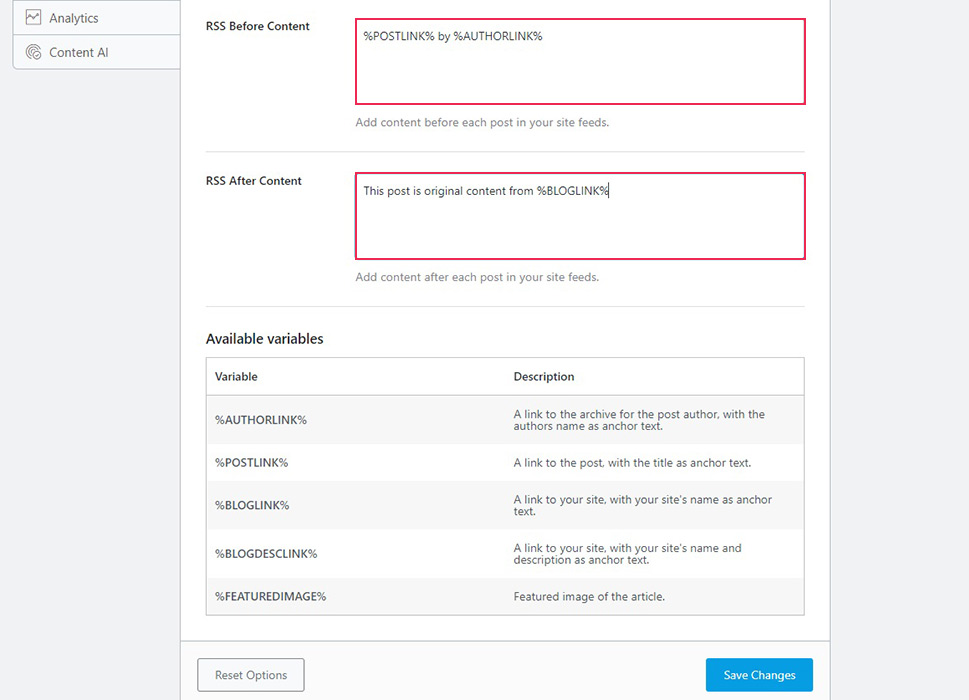Image resolution: width=969 pixels, height=700 pixels.
Task: Click the Content AI swirl icon
Action: pos(33,52)
